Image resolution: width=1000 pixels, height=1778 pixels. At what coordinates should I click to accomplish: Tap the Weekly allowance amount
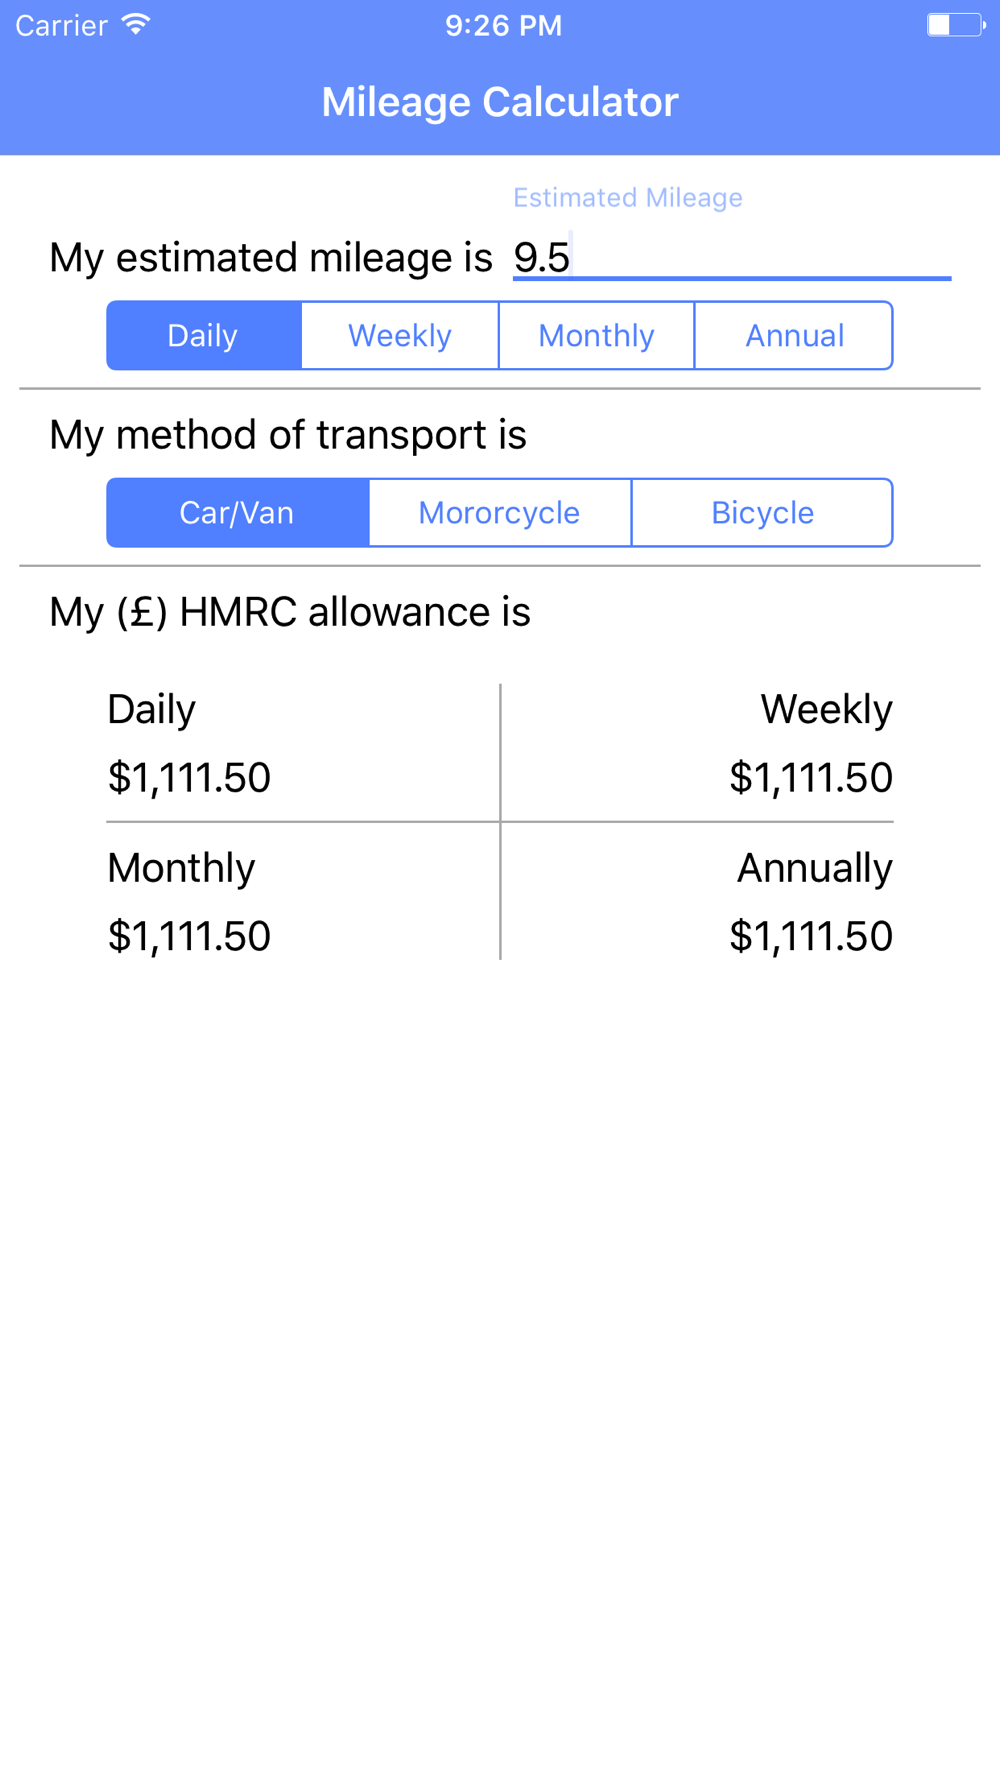(x=810, y=778)
